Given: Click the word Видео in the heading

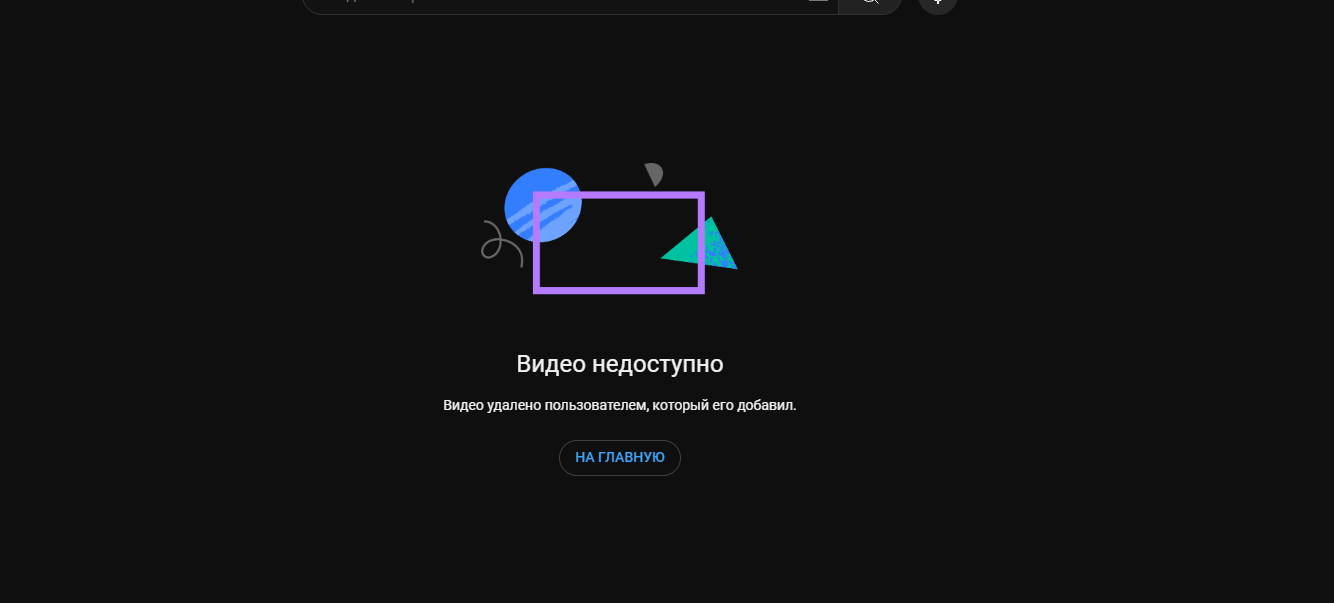Looking at the screenshot, I should [x=550, y=364].
